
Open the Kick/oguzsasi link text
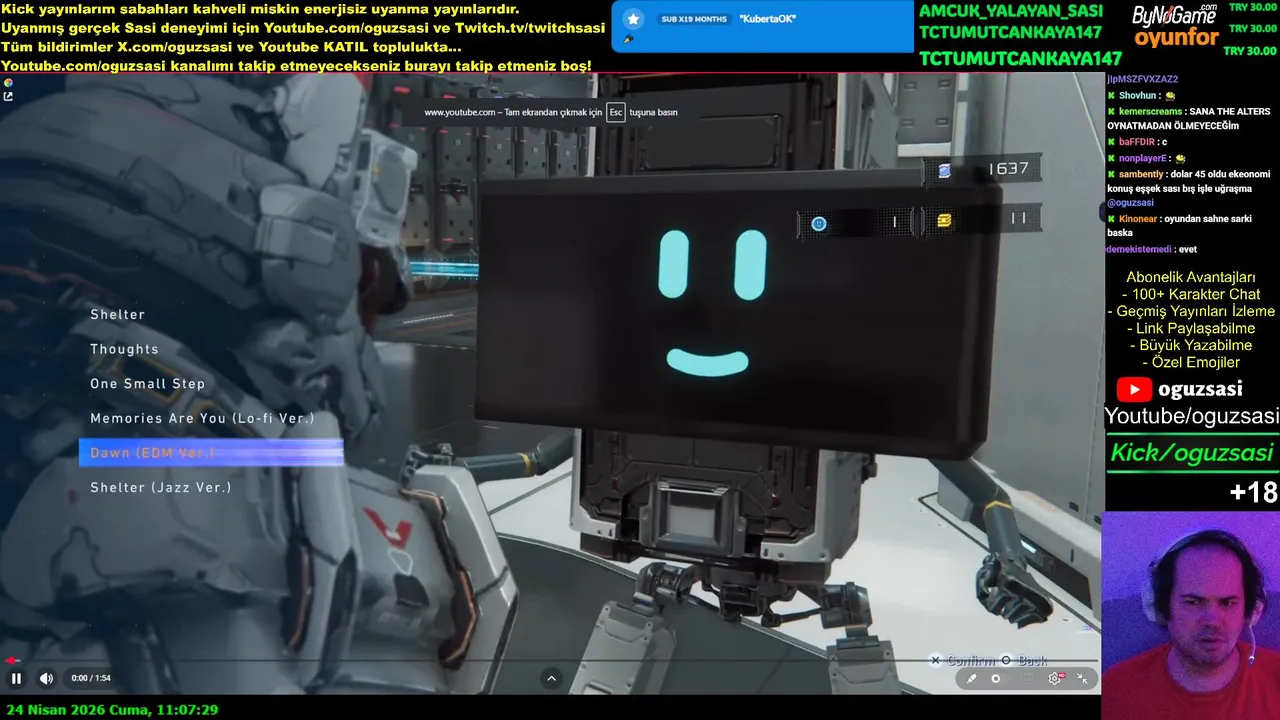pyautogui.click(x=1192, y=453)
